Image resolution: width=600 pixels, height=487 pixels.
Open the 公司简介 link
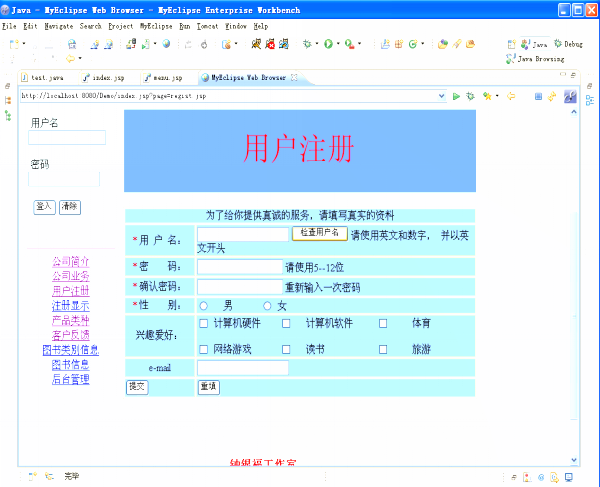71,262
